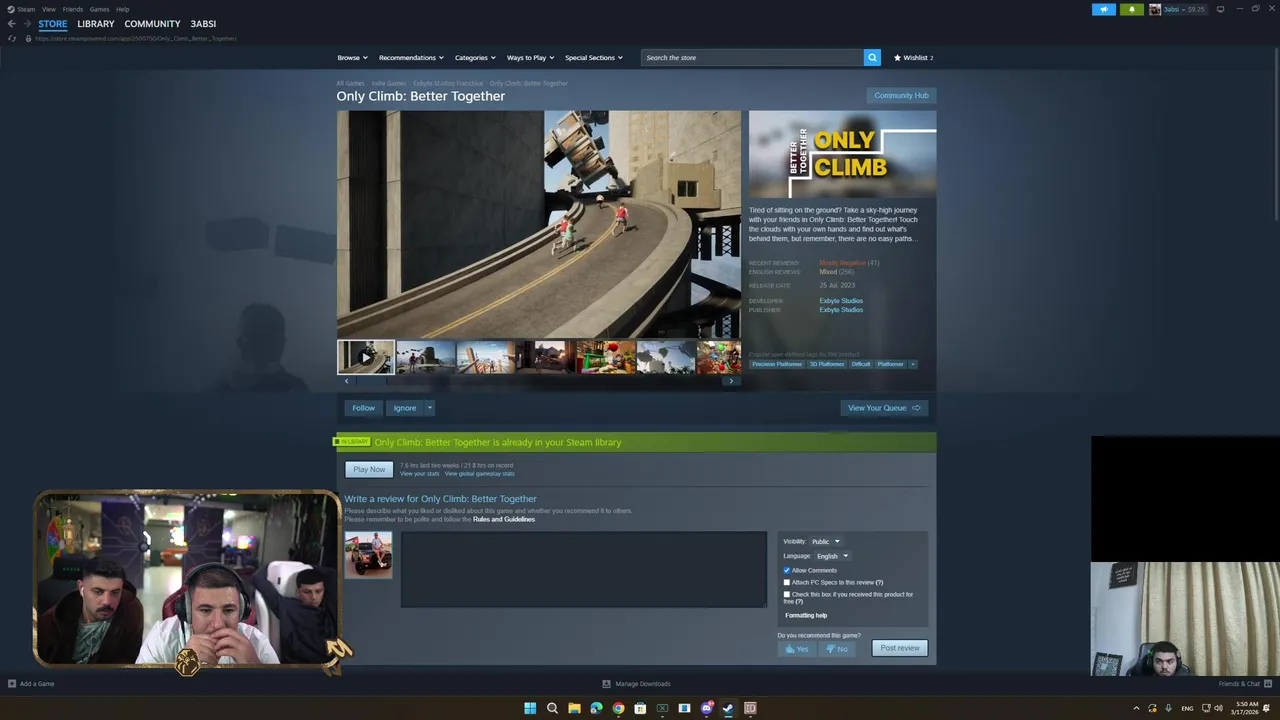1280x720 pixels.
Task: Open Friends & Chat panel
Action: [x=1244, y=684]
